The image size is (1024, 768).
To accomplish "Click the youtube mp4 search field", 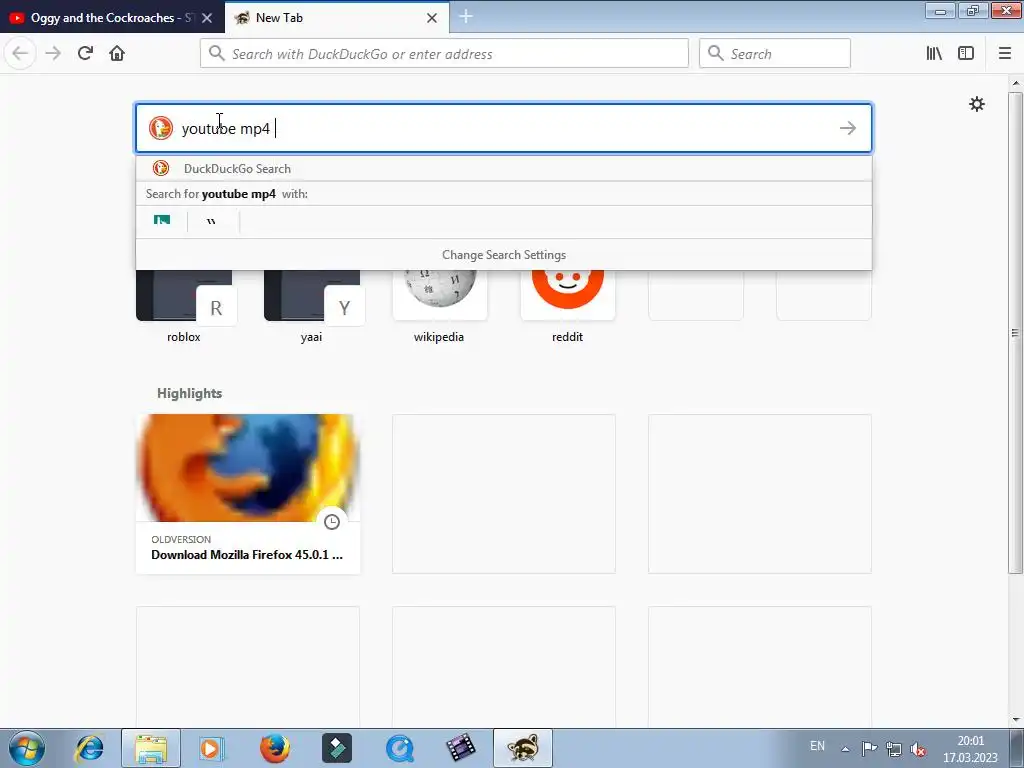I will [x=504, y=128].
